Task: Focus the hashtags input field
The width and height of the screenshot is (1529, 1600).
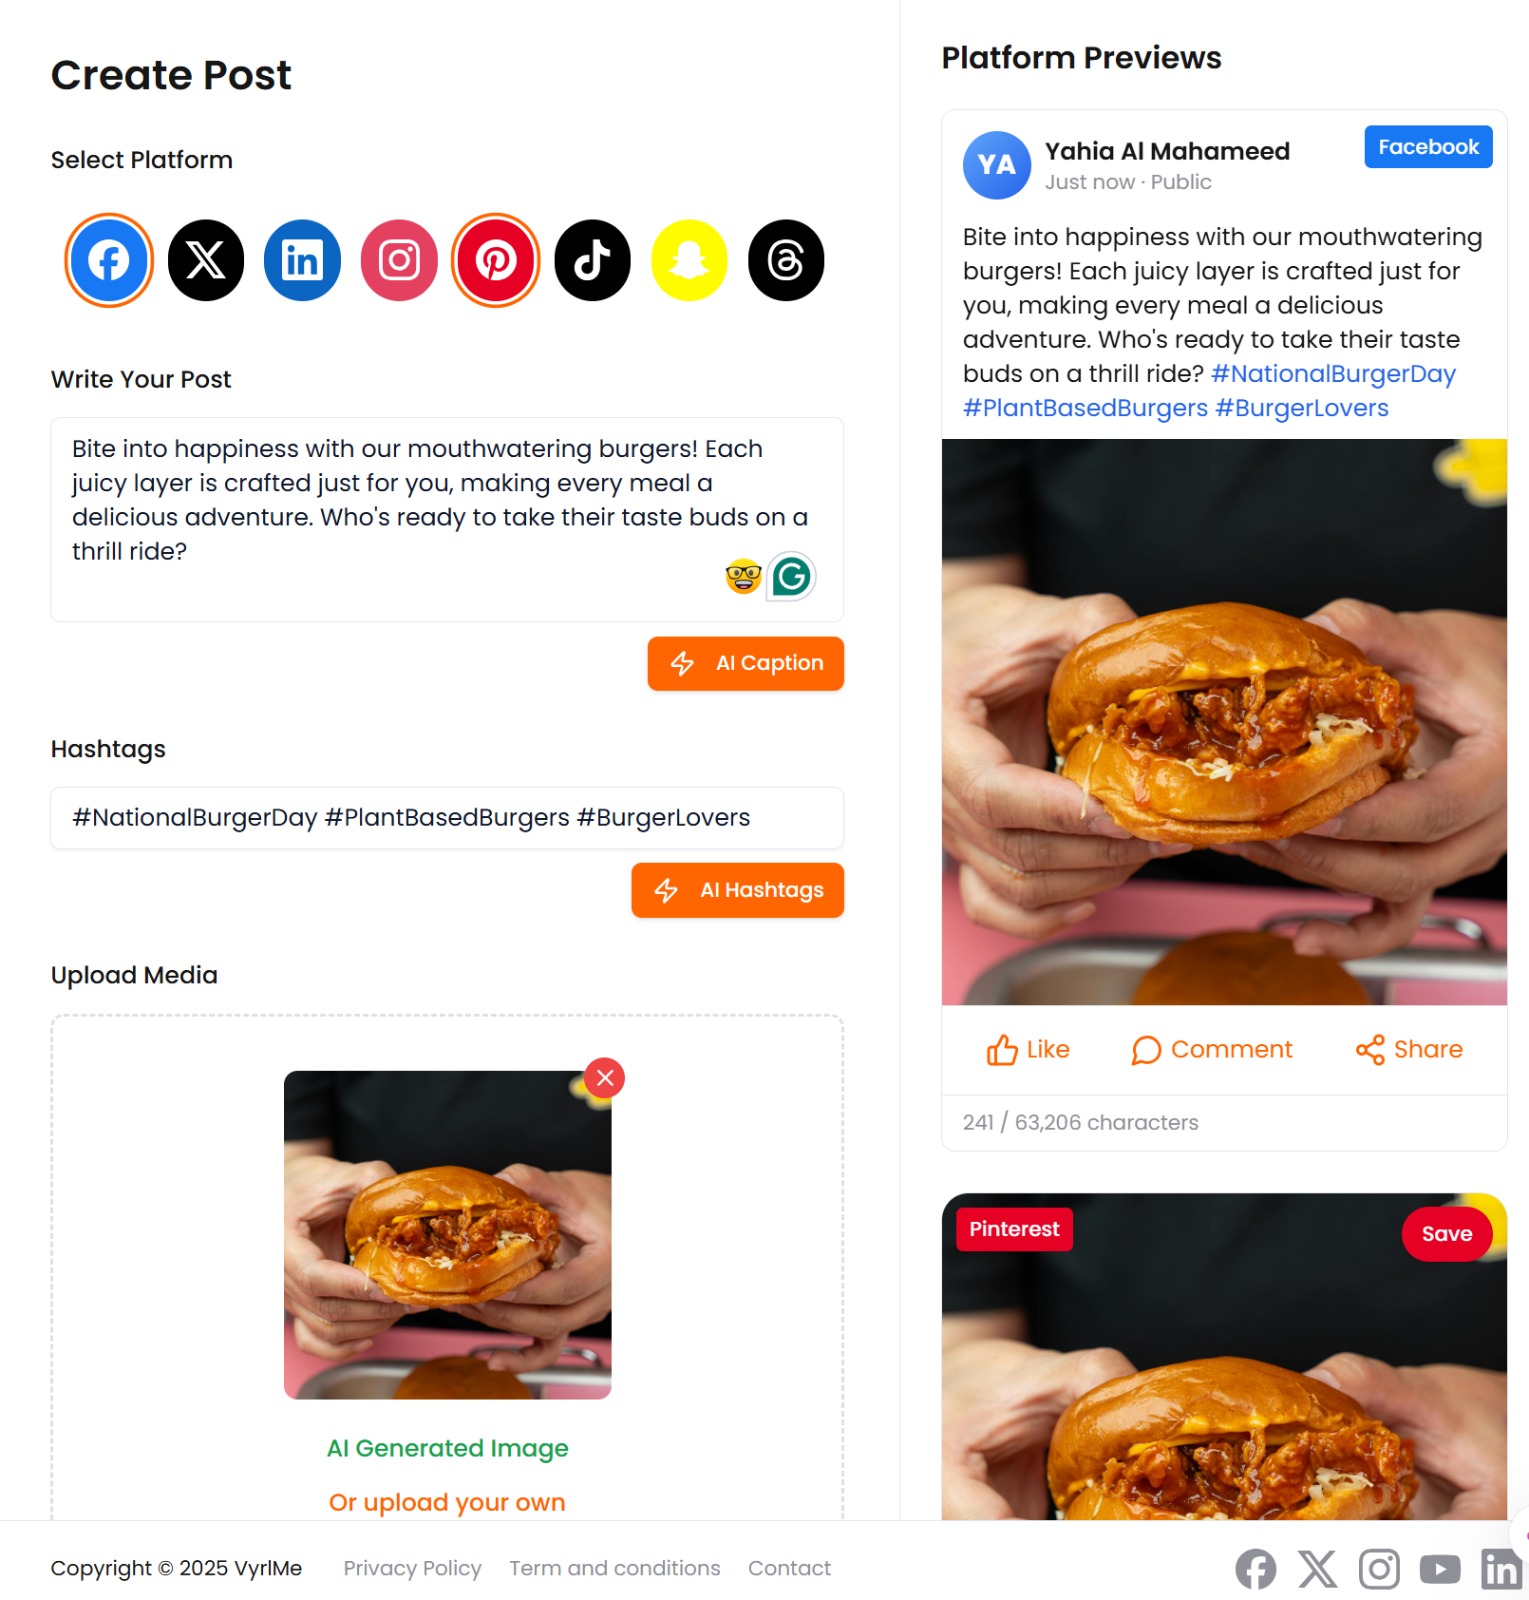Action: 447,818
